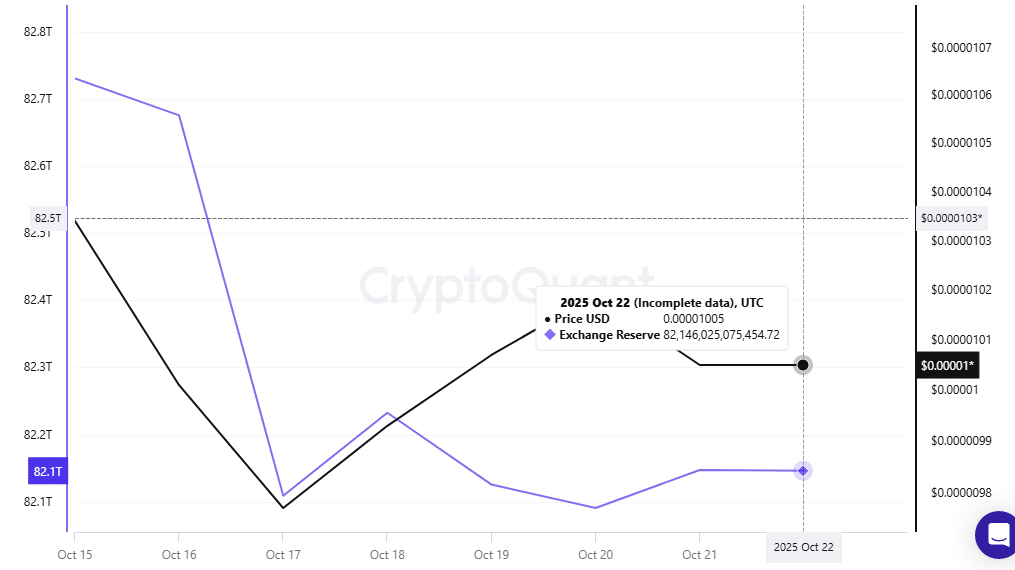
Task: Click the Oct 19 date label
Action: 491,554
